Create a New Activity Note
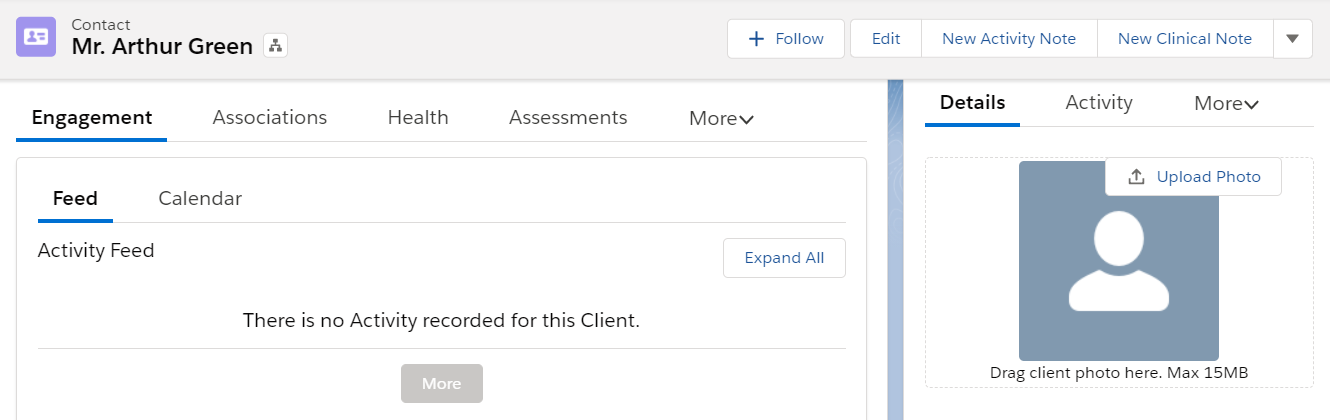This screenshot has width=1330, height=420. click(1009, 39)
